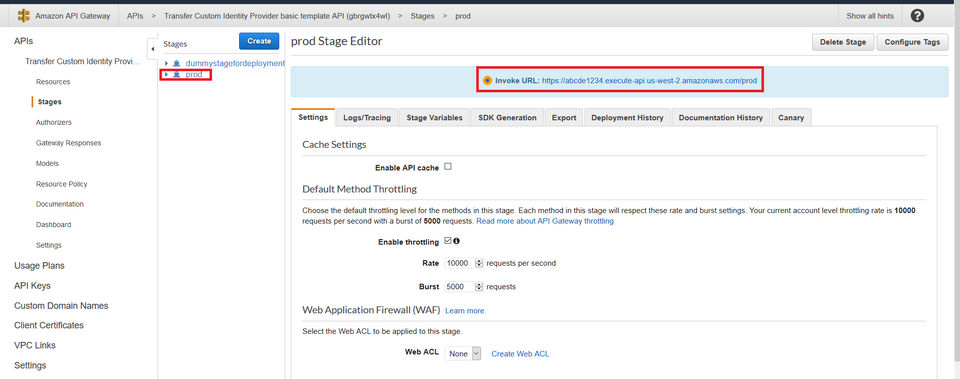
Task: Expand the dummystagefordeployment stage tree
Action: [166, 63]
